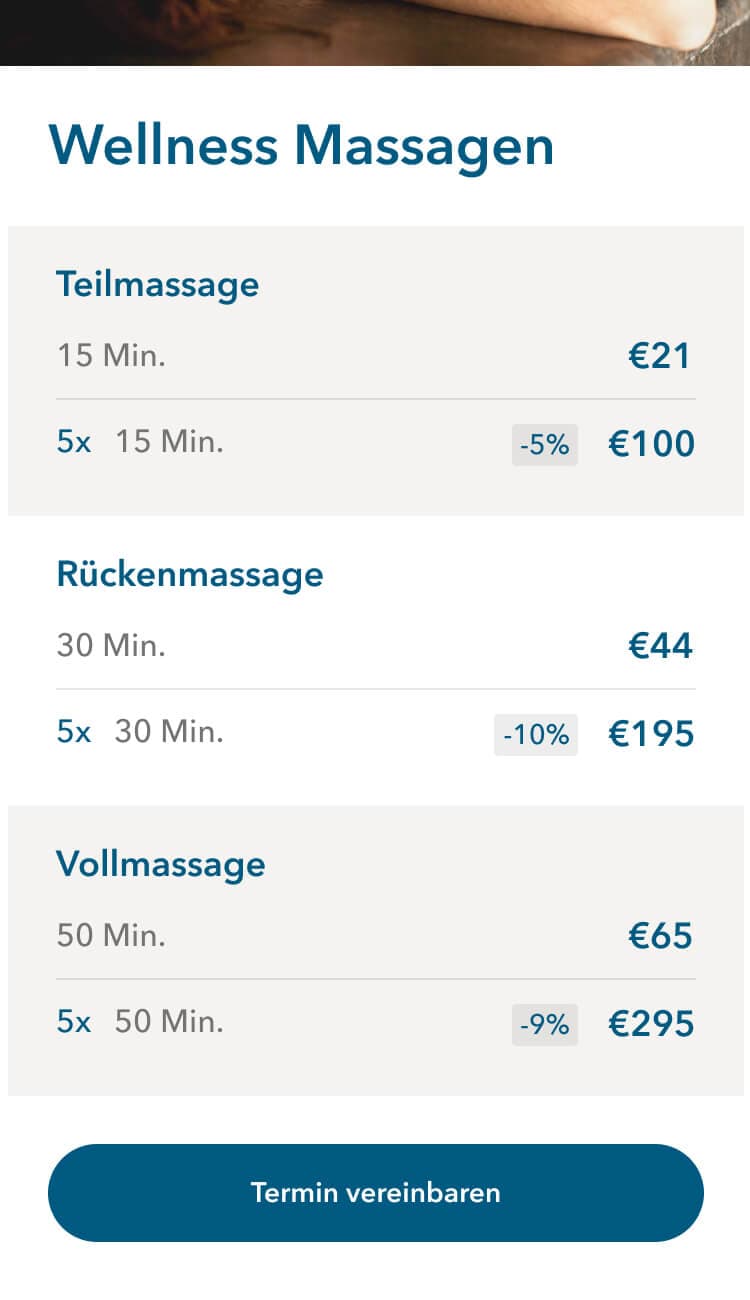Open the Rückenmassage heading
Image resolution: width=750 pixels, height=1300 pixels.
(x=190, y=574)
